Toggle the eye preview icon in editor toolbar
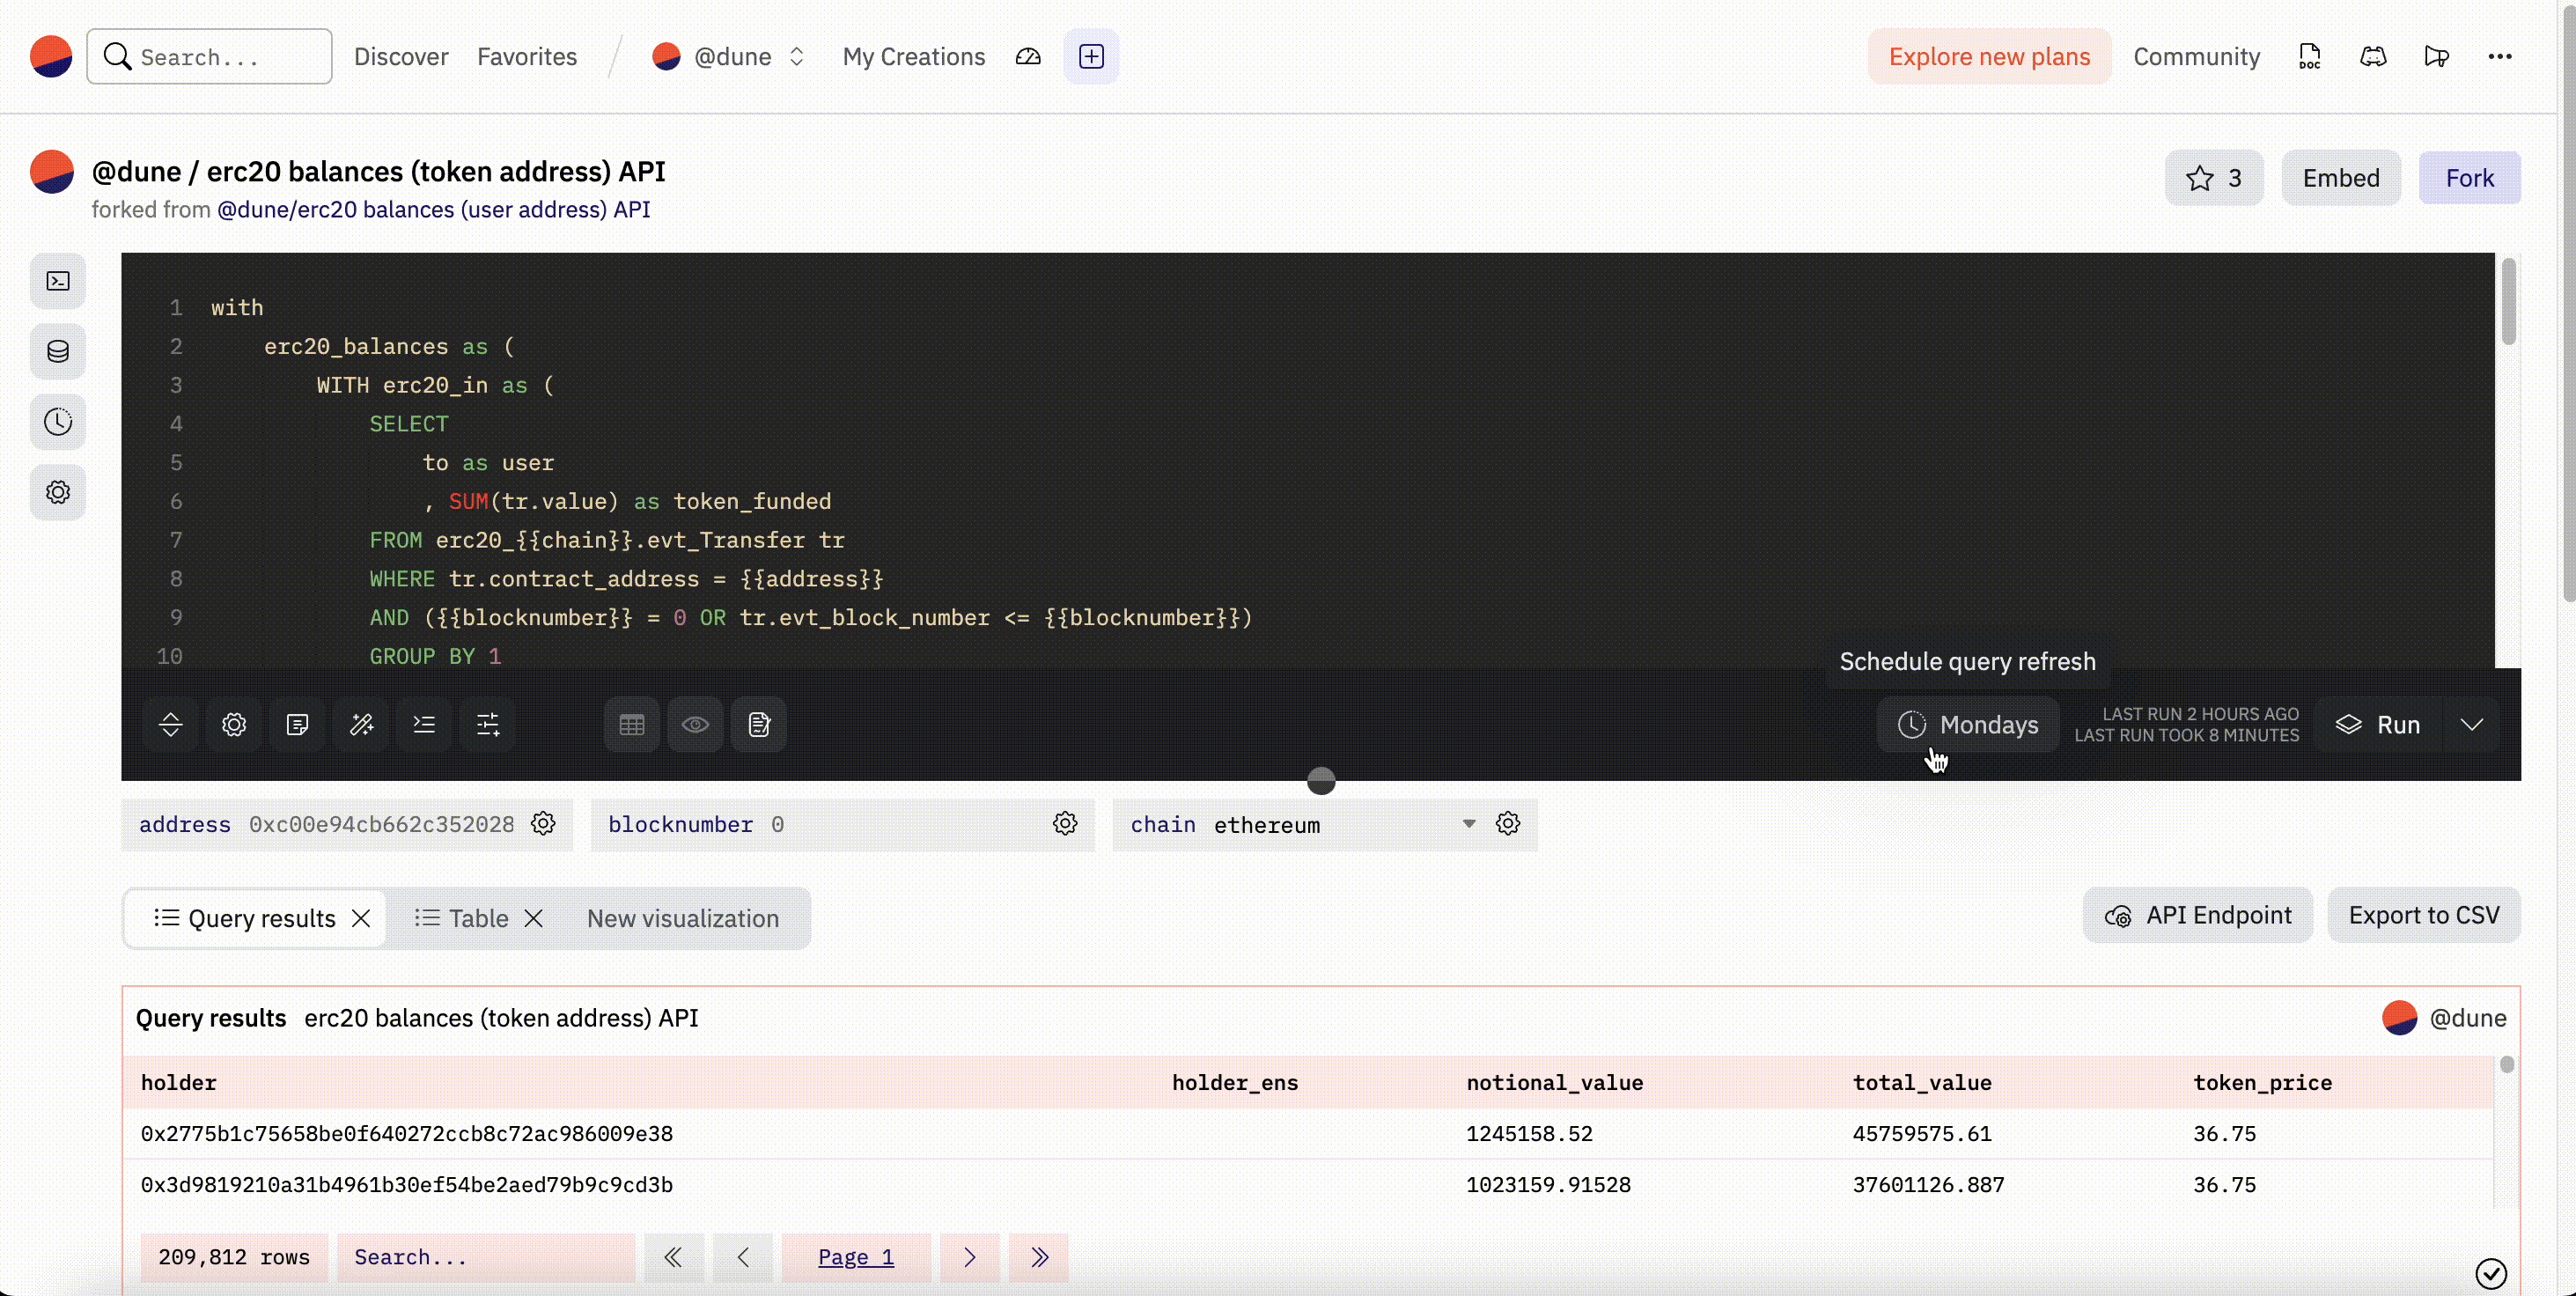Viewport: 2576px width, 1296px height. point(695,724)
